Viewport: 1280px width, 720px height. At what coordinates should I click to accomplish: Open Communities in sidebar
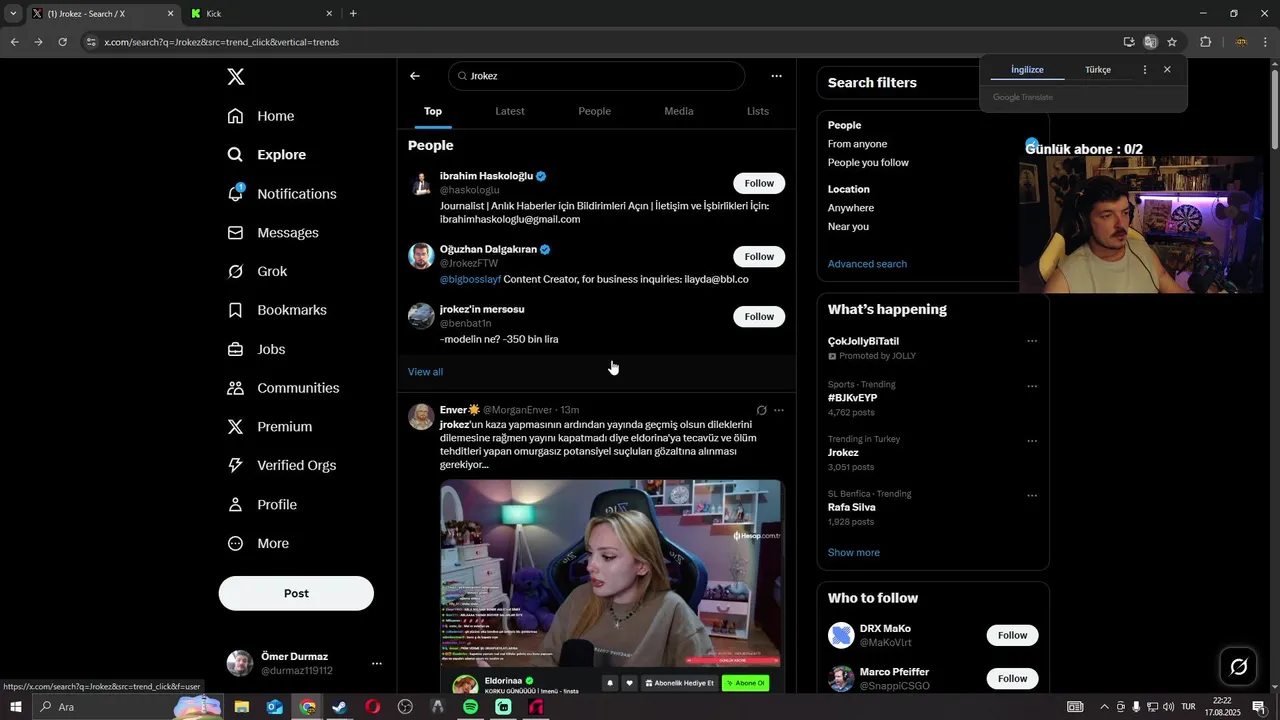tap(283, 388)
